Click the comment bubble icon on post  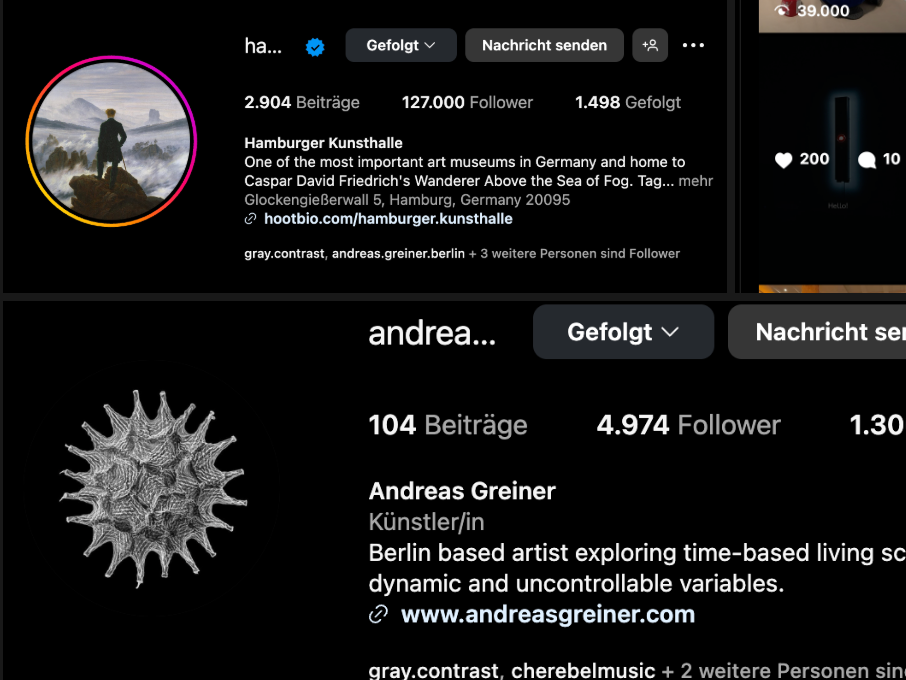(867, 159)
